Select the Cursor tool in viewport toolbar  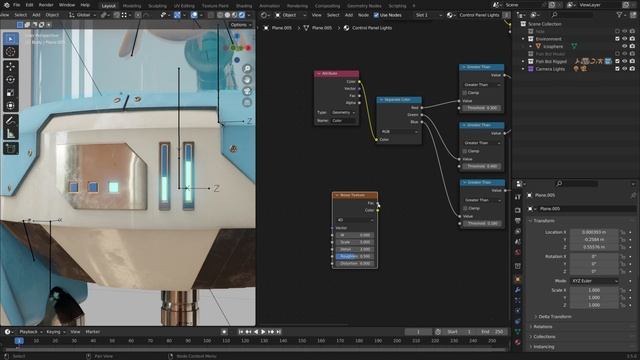(x=11, y=52)
